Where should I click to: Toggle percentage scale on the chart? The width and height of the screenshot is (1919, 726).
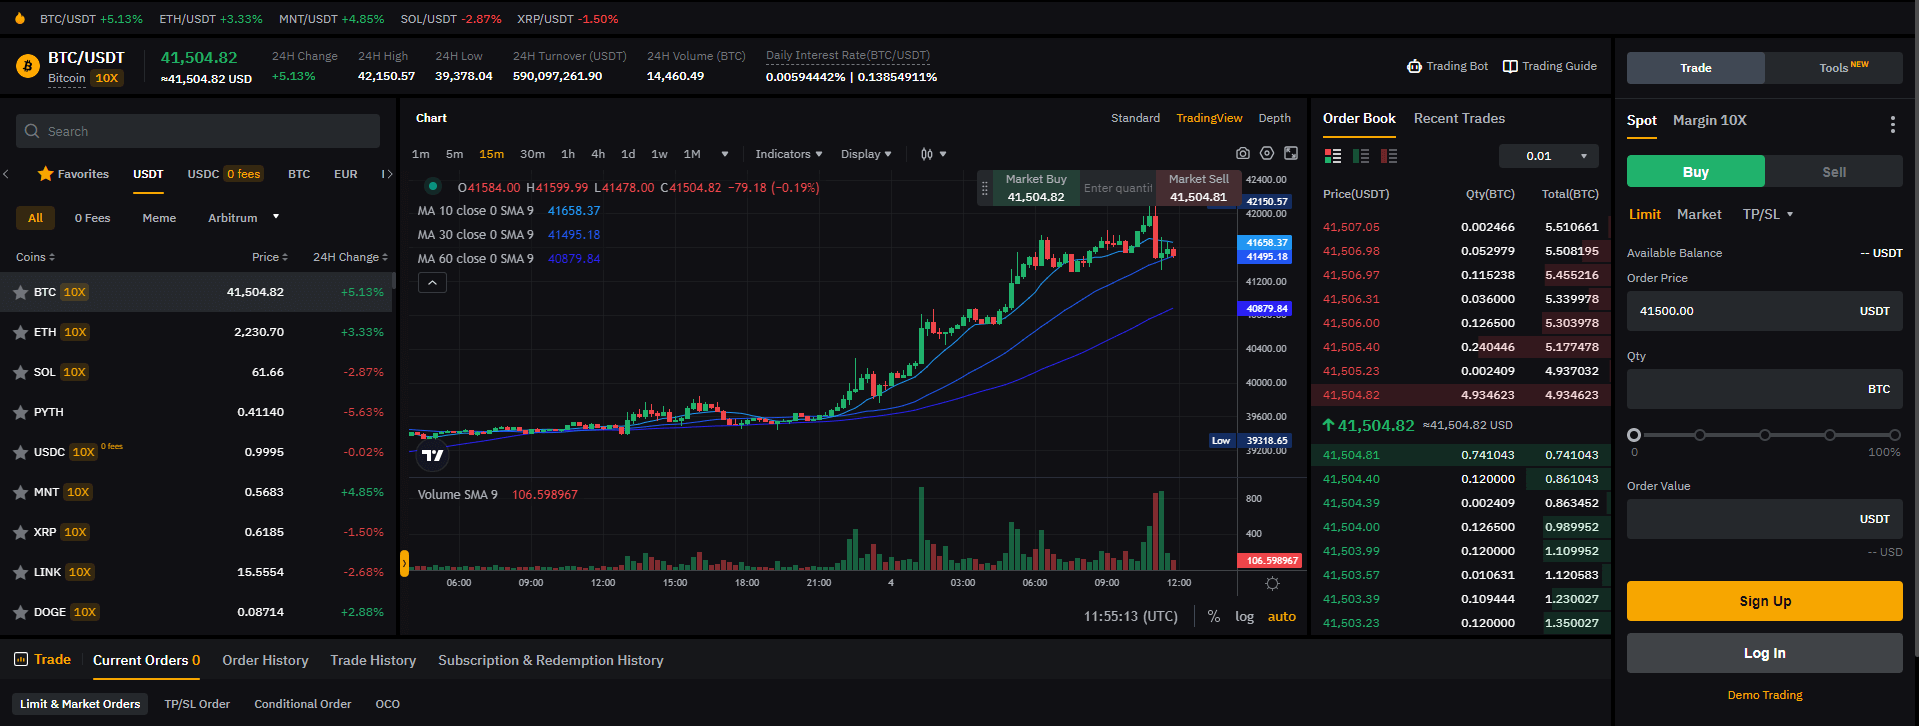pos(1213,617)
